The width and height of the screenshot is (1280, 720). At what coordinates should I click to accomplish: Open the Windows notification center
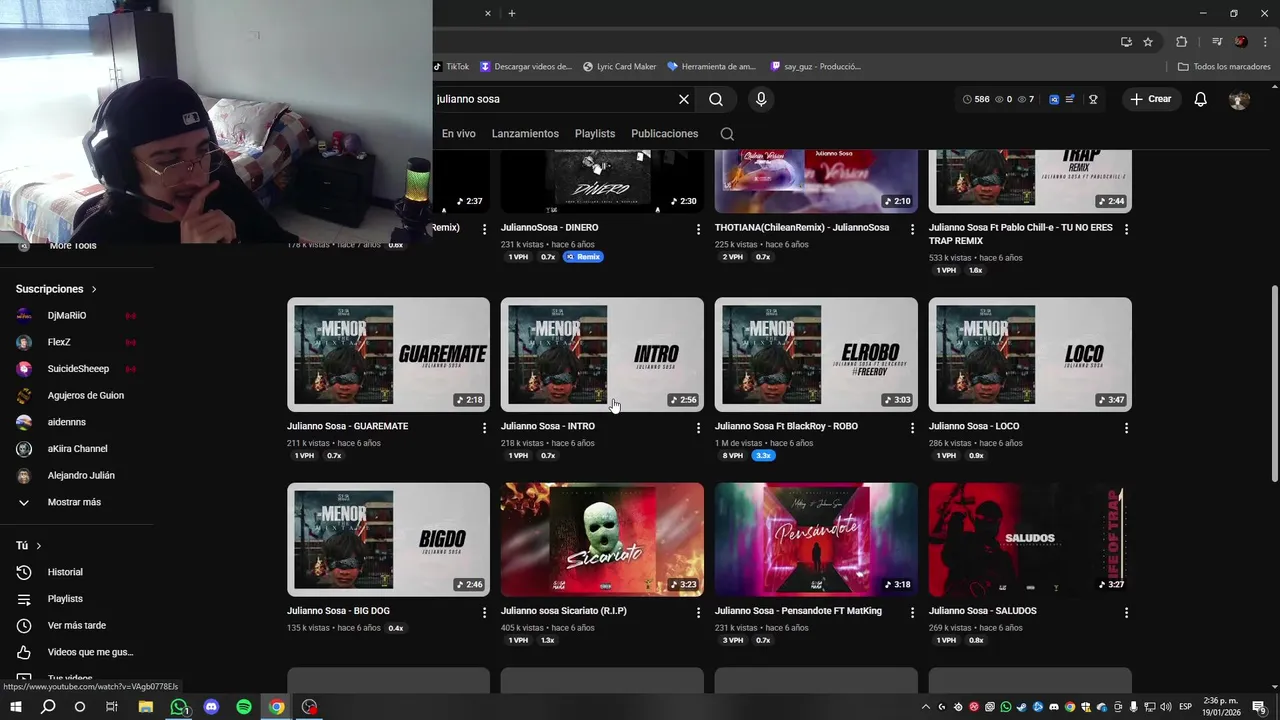(1258, 707)
